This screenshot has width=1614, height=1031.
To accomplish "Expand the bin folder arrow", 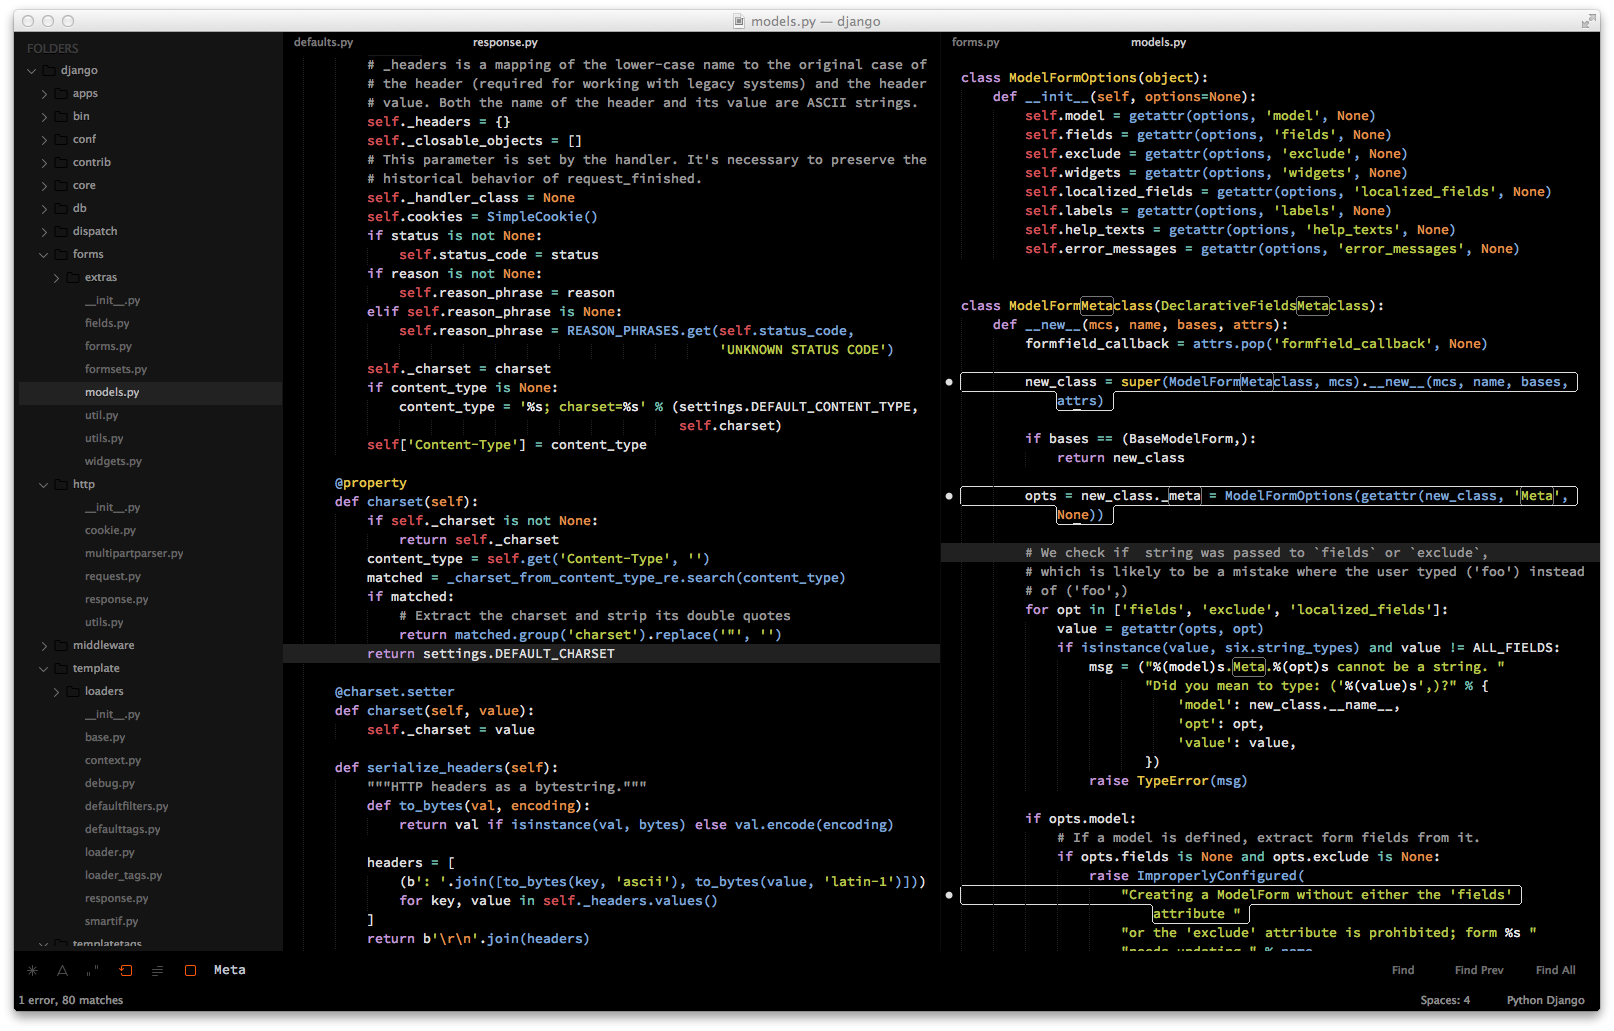I will click(44, 117).
